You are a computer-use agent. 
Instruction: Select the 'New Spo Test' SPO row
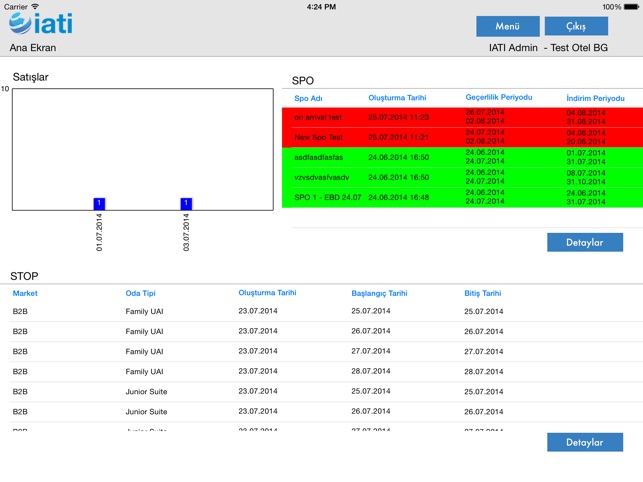click(462, 137)
